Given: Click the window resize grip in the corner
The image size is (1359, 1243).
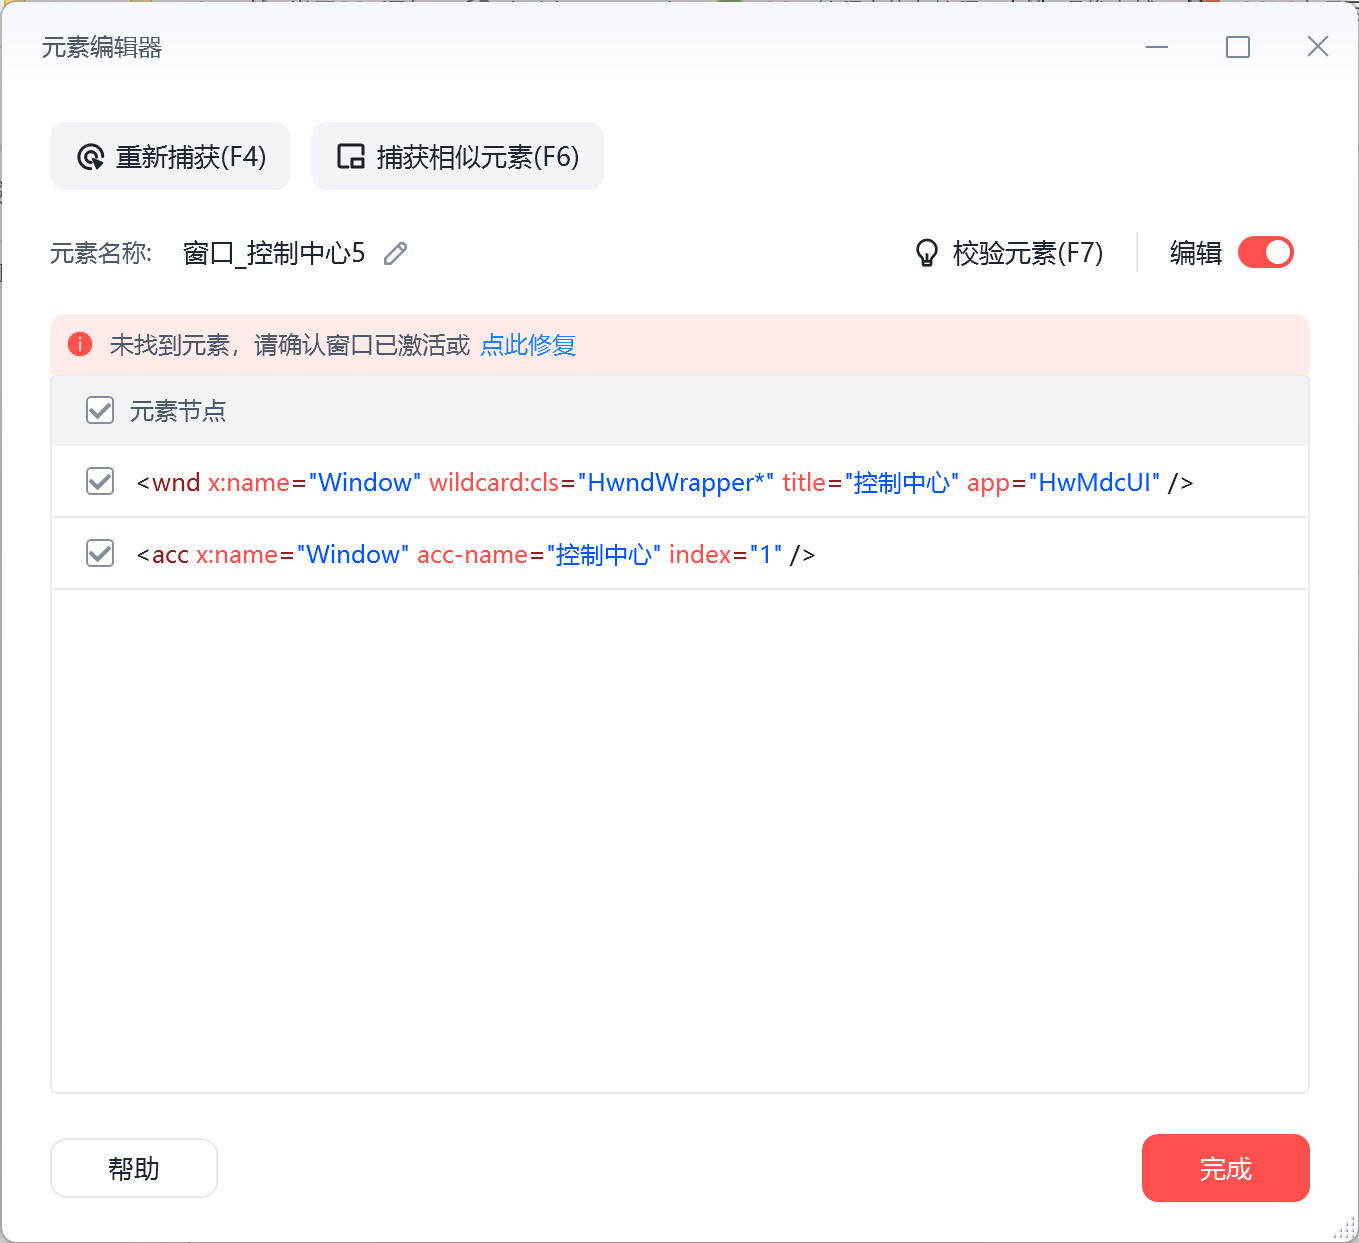Looking at the screenshot, I should (x=1345, y=1229).
